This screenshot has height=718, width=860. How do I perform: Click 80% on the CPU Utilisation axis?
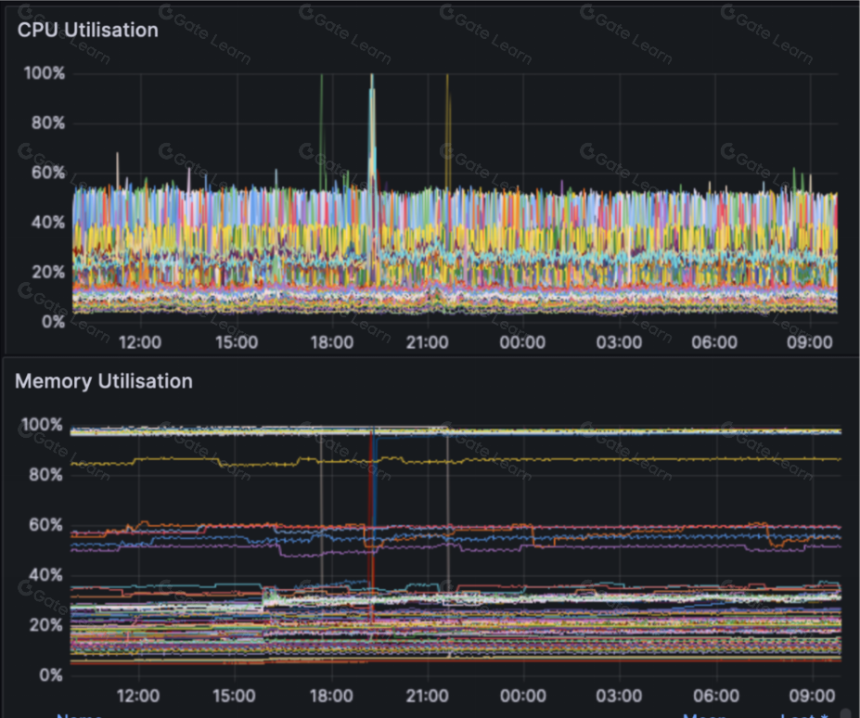pyautogui.click(x=48, y=122)
